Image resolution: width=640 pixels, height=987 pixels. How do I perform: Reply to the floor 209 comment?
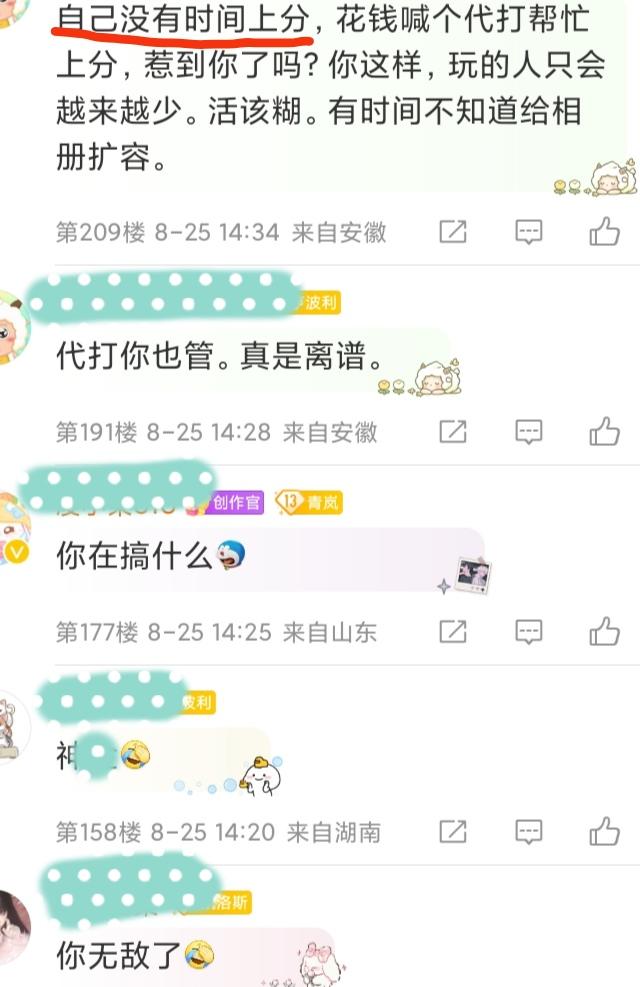pyautogui.click(x=529, y=232)
